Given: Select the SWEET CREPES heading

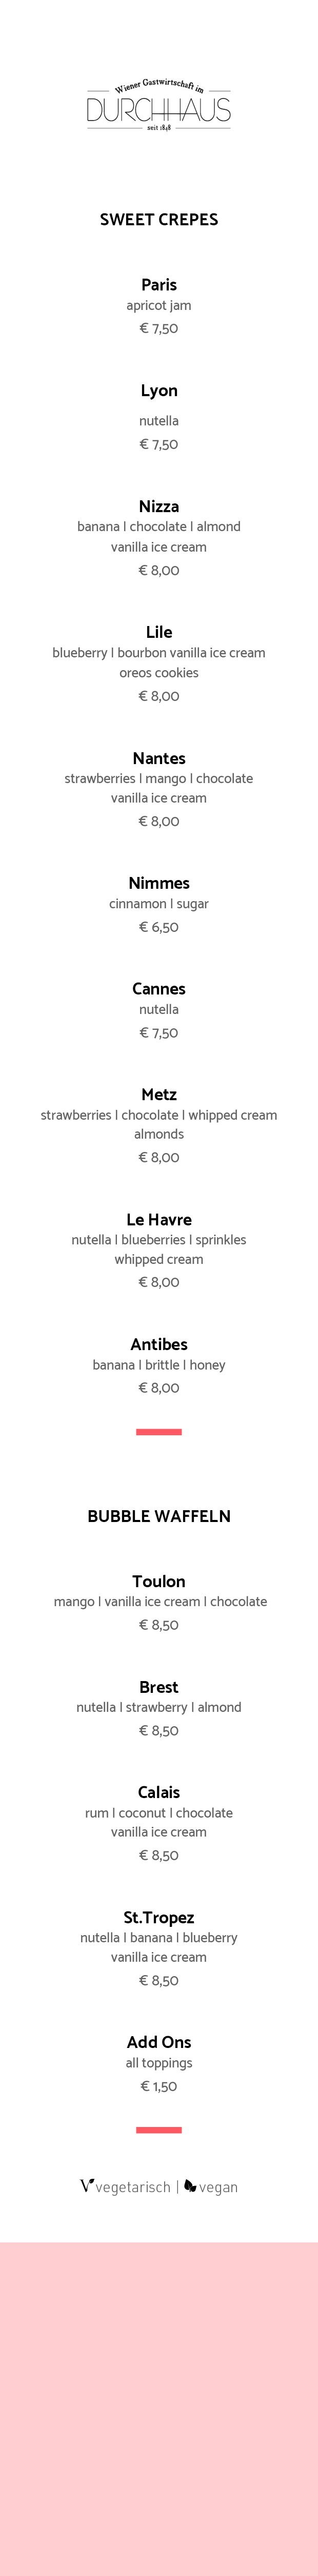Looking at the screenshot, I should coord(159,219).
